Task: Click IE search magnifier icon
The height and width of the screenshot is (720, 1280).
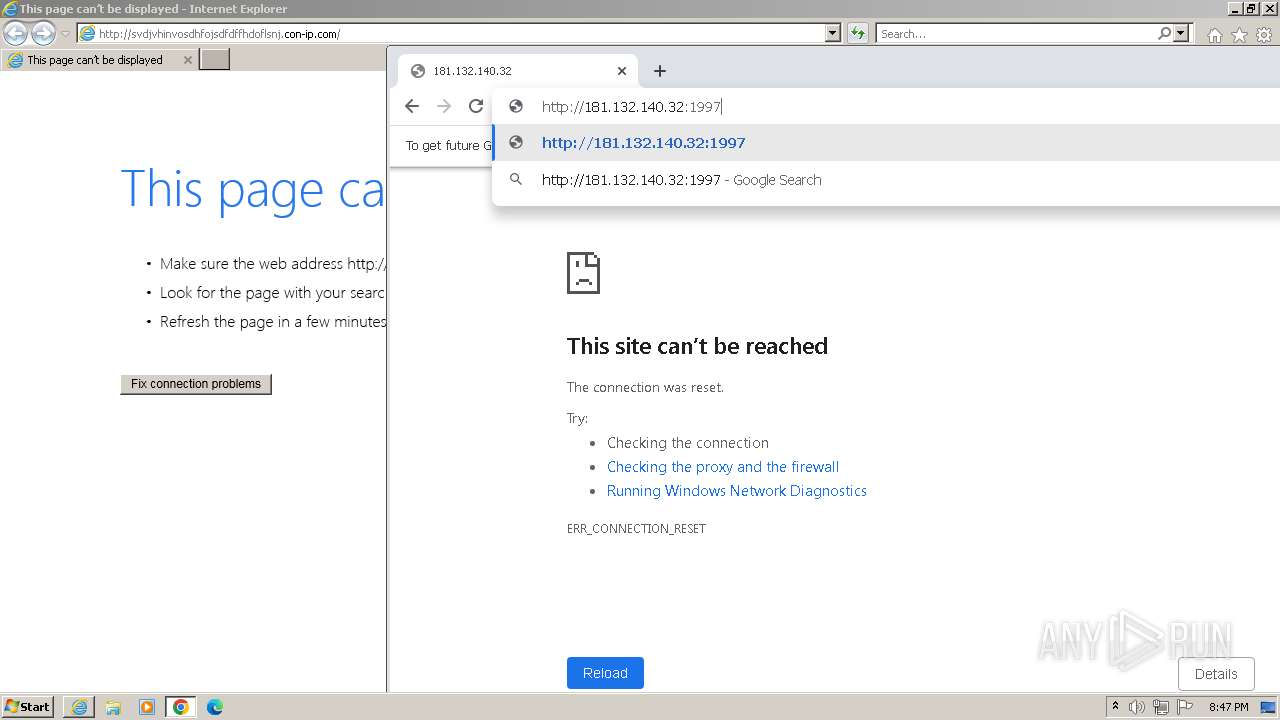Action: [x=1164, y=34]
